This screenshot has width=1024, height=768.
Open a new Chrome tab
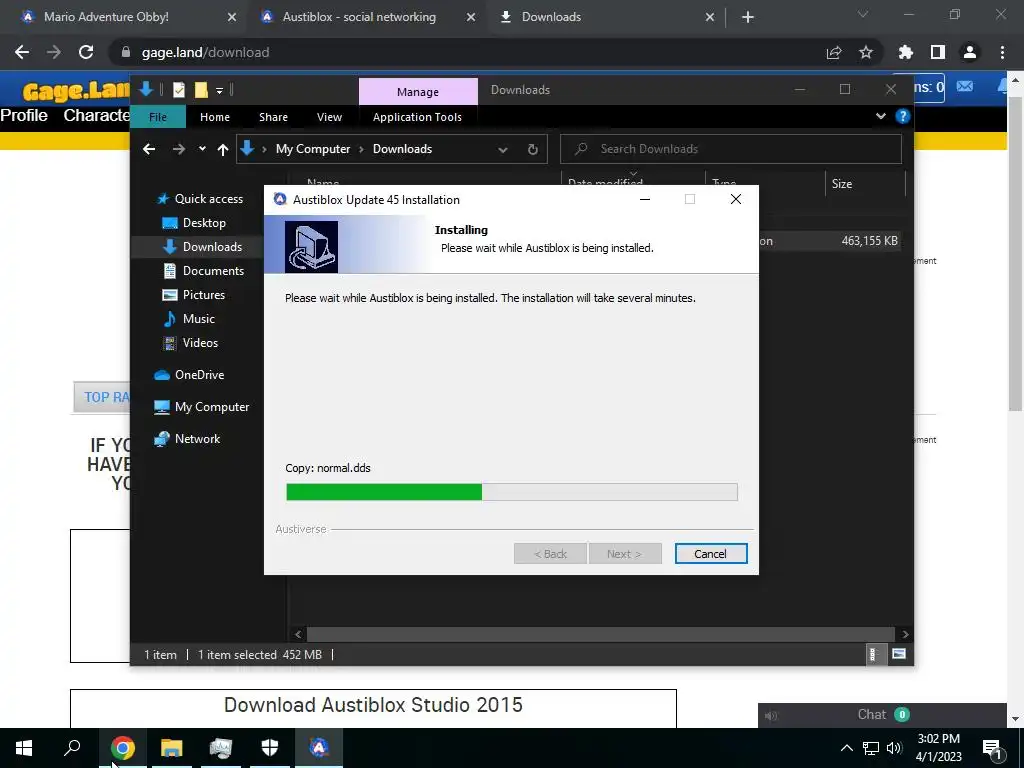coord(748,18)
